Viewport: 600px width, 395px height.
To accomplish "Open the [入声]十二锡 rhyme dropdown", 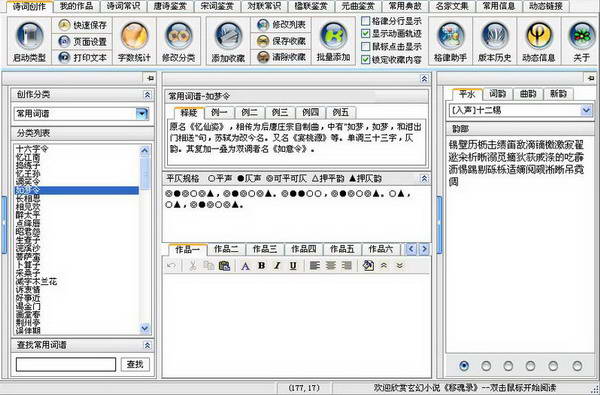I will click(587, 111).
